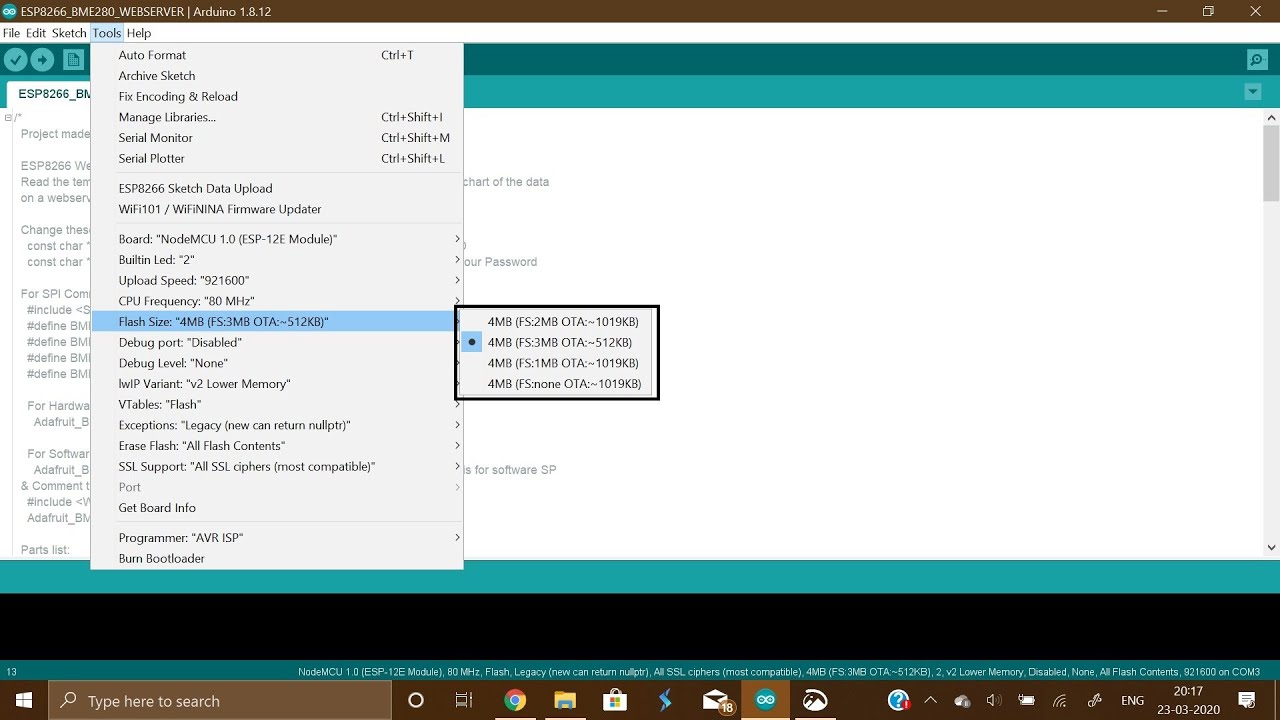This screenshot has width=1280, height=720.
Task: Click the Upload arrow toolbar button
Action: [x=43, y=60]
